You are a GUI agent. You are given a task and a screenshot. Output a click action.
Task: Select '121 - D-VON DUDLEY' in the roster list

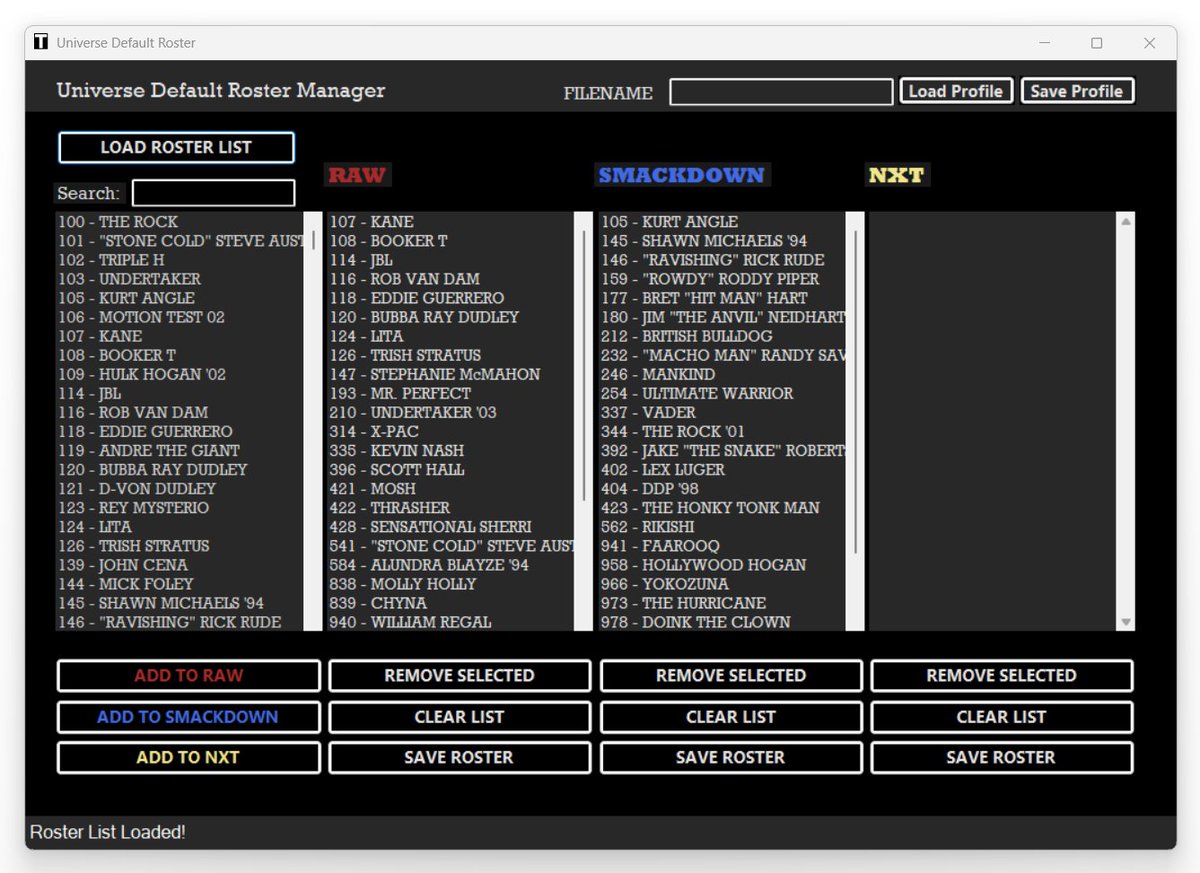pos(179,488)
